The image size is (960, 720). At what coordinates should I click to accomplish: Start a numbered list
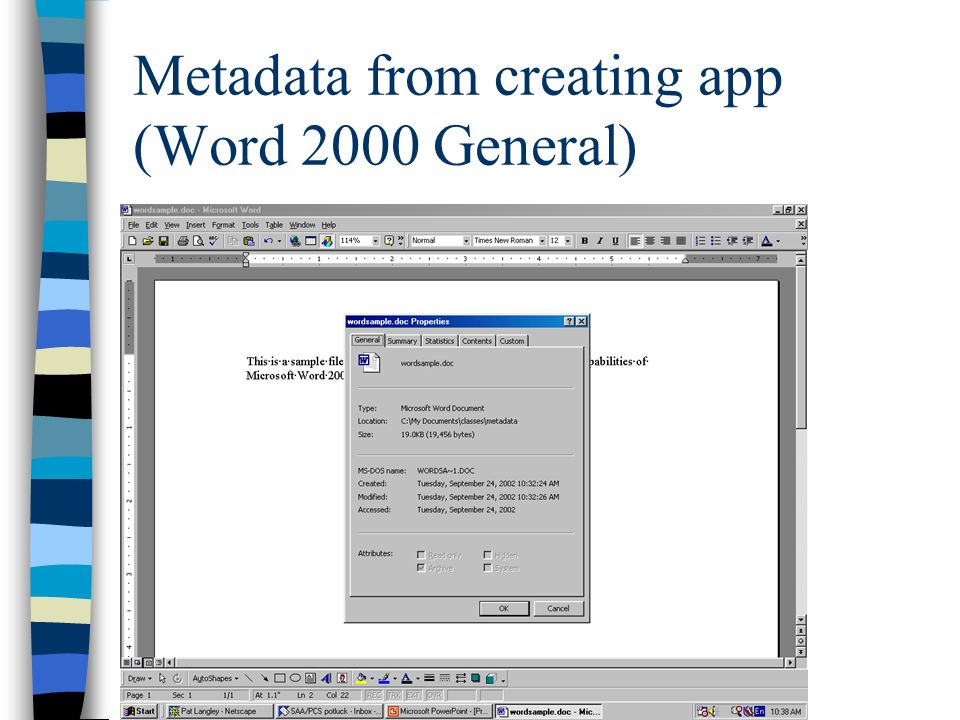pyautogui.click(x=700, y=241)
